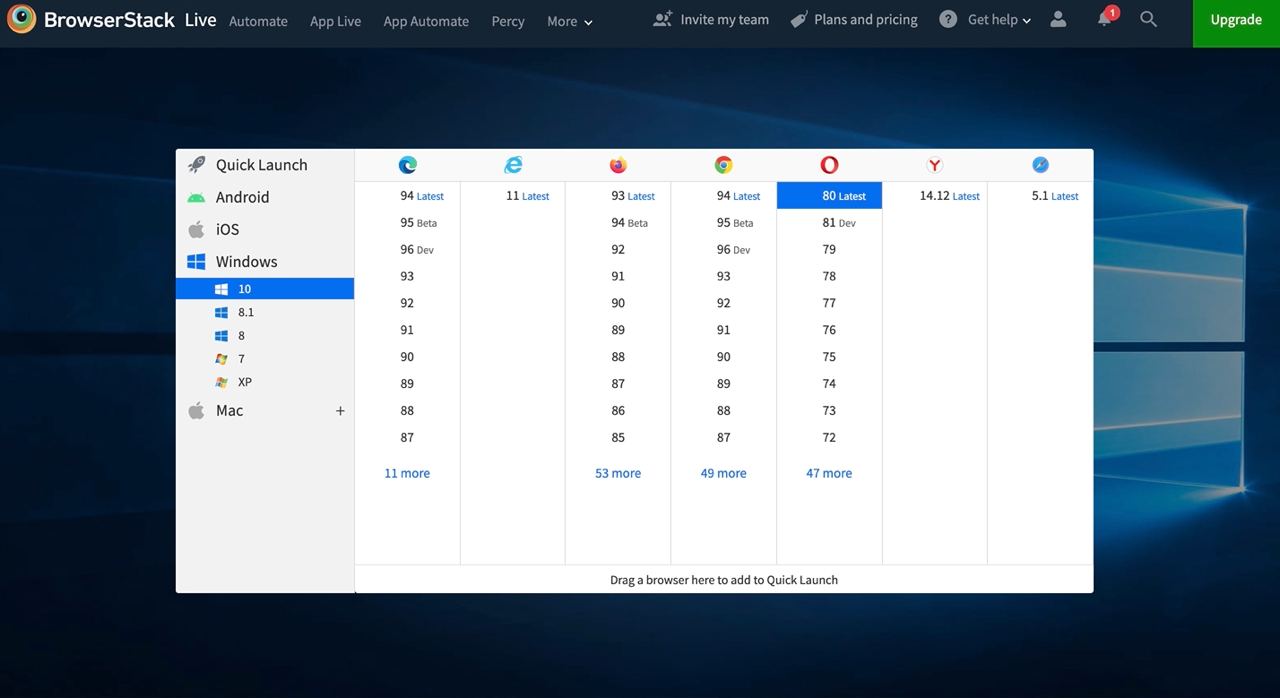Click the Invite my team people icon
Image resolution: width=1280 pixels, height=698 pixels.
tap(662, 19)
